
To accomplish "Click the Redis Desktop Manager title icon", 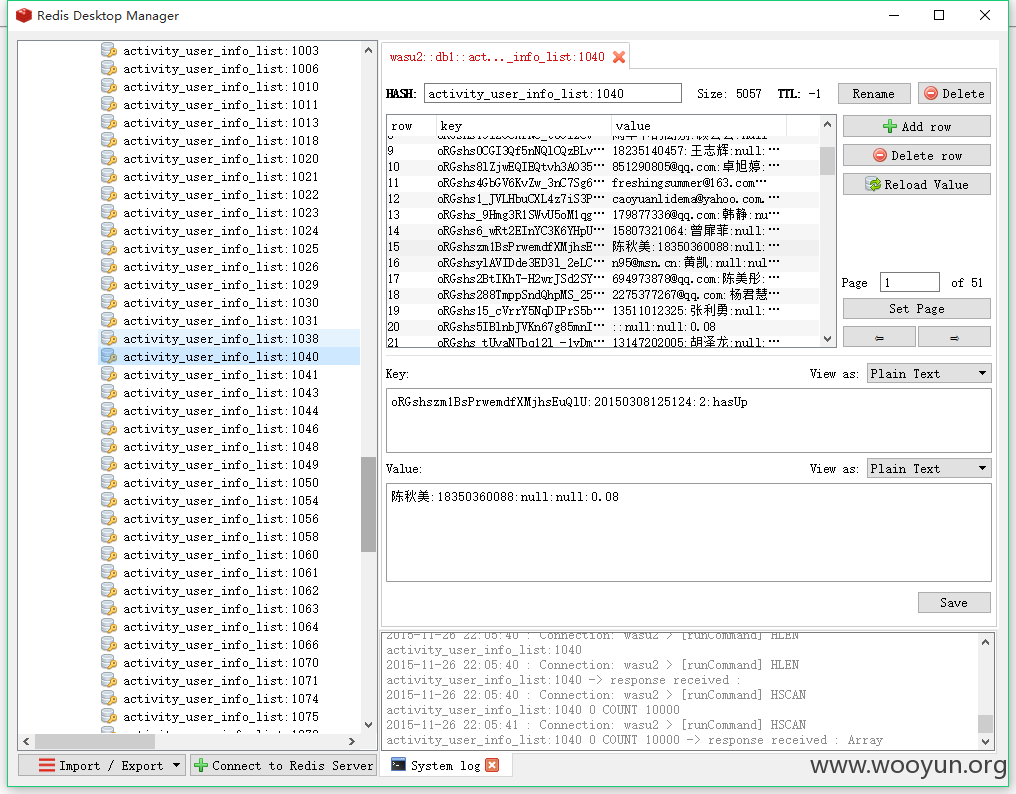I will [23, 15].
